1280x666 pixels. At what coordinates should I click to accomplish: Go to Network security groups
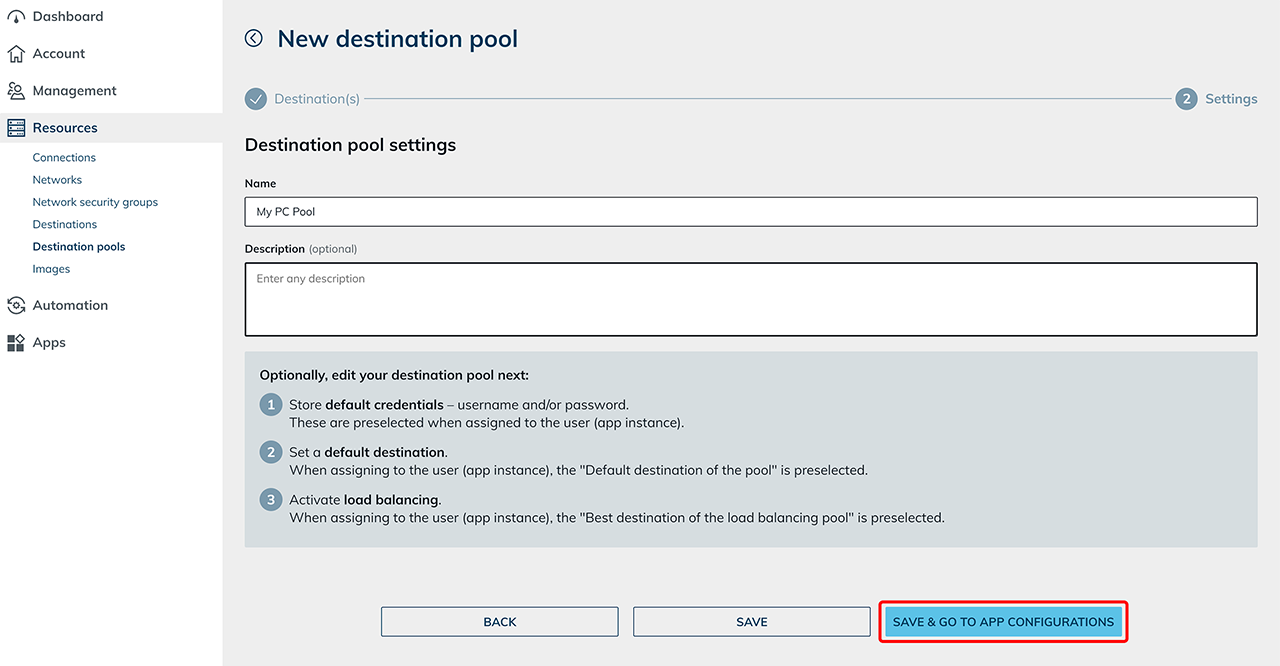coord(95,202)
